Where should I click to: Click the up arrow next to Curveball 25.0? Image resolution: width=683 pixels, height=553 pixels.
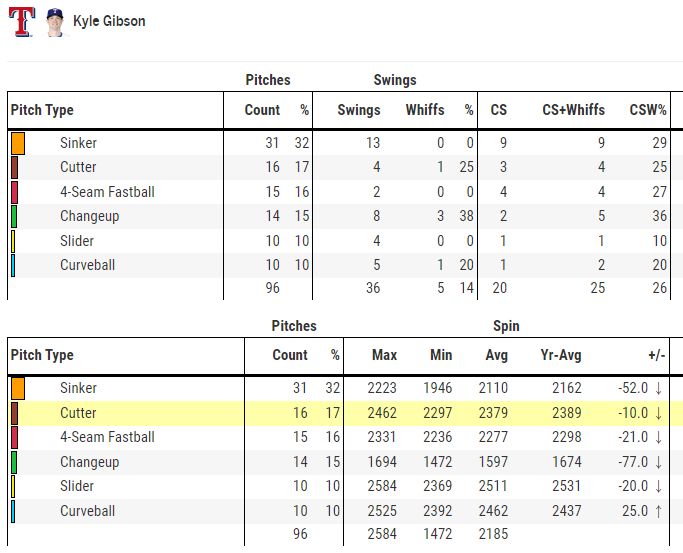pos(659,511)
